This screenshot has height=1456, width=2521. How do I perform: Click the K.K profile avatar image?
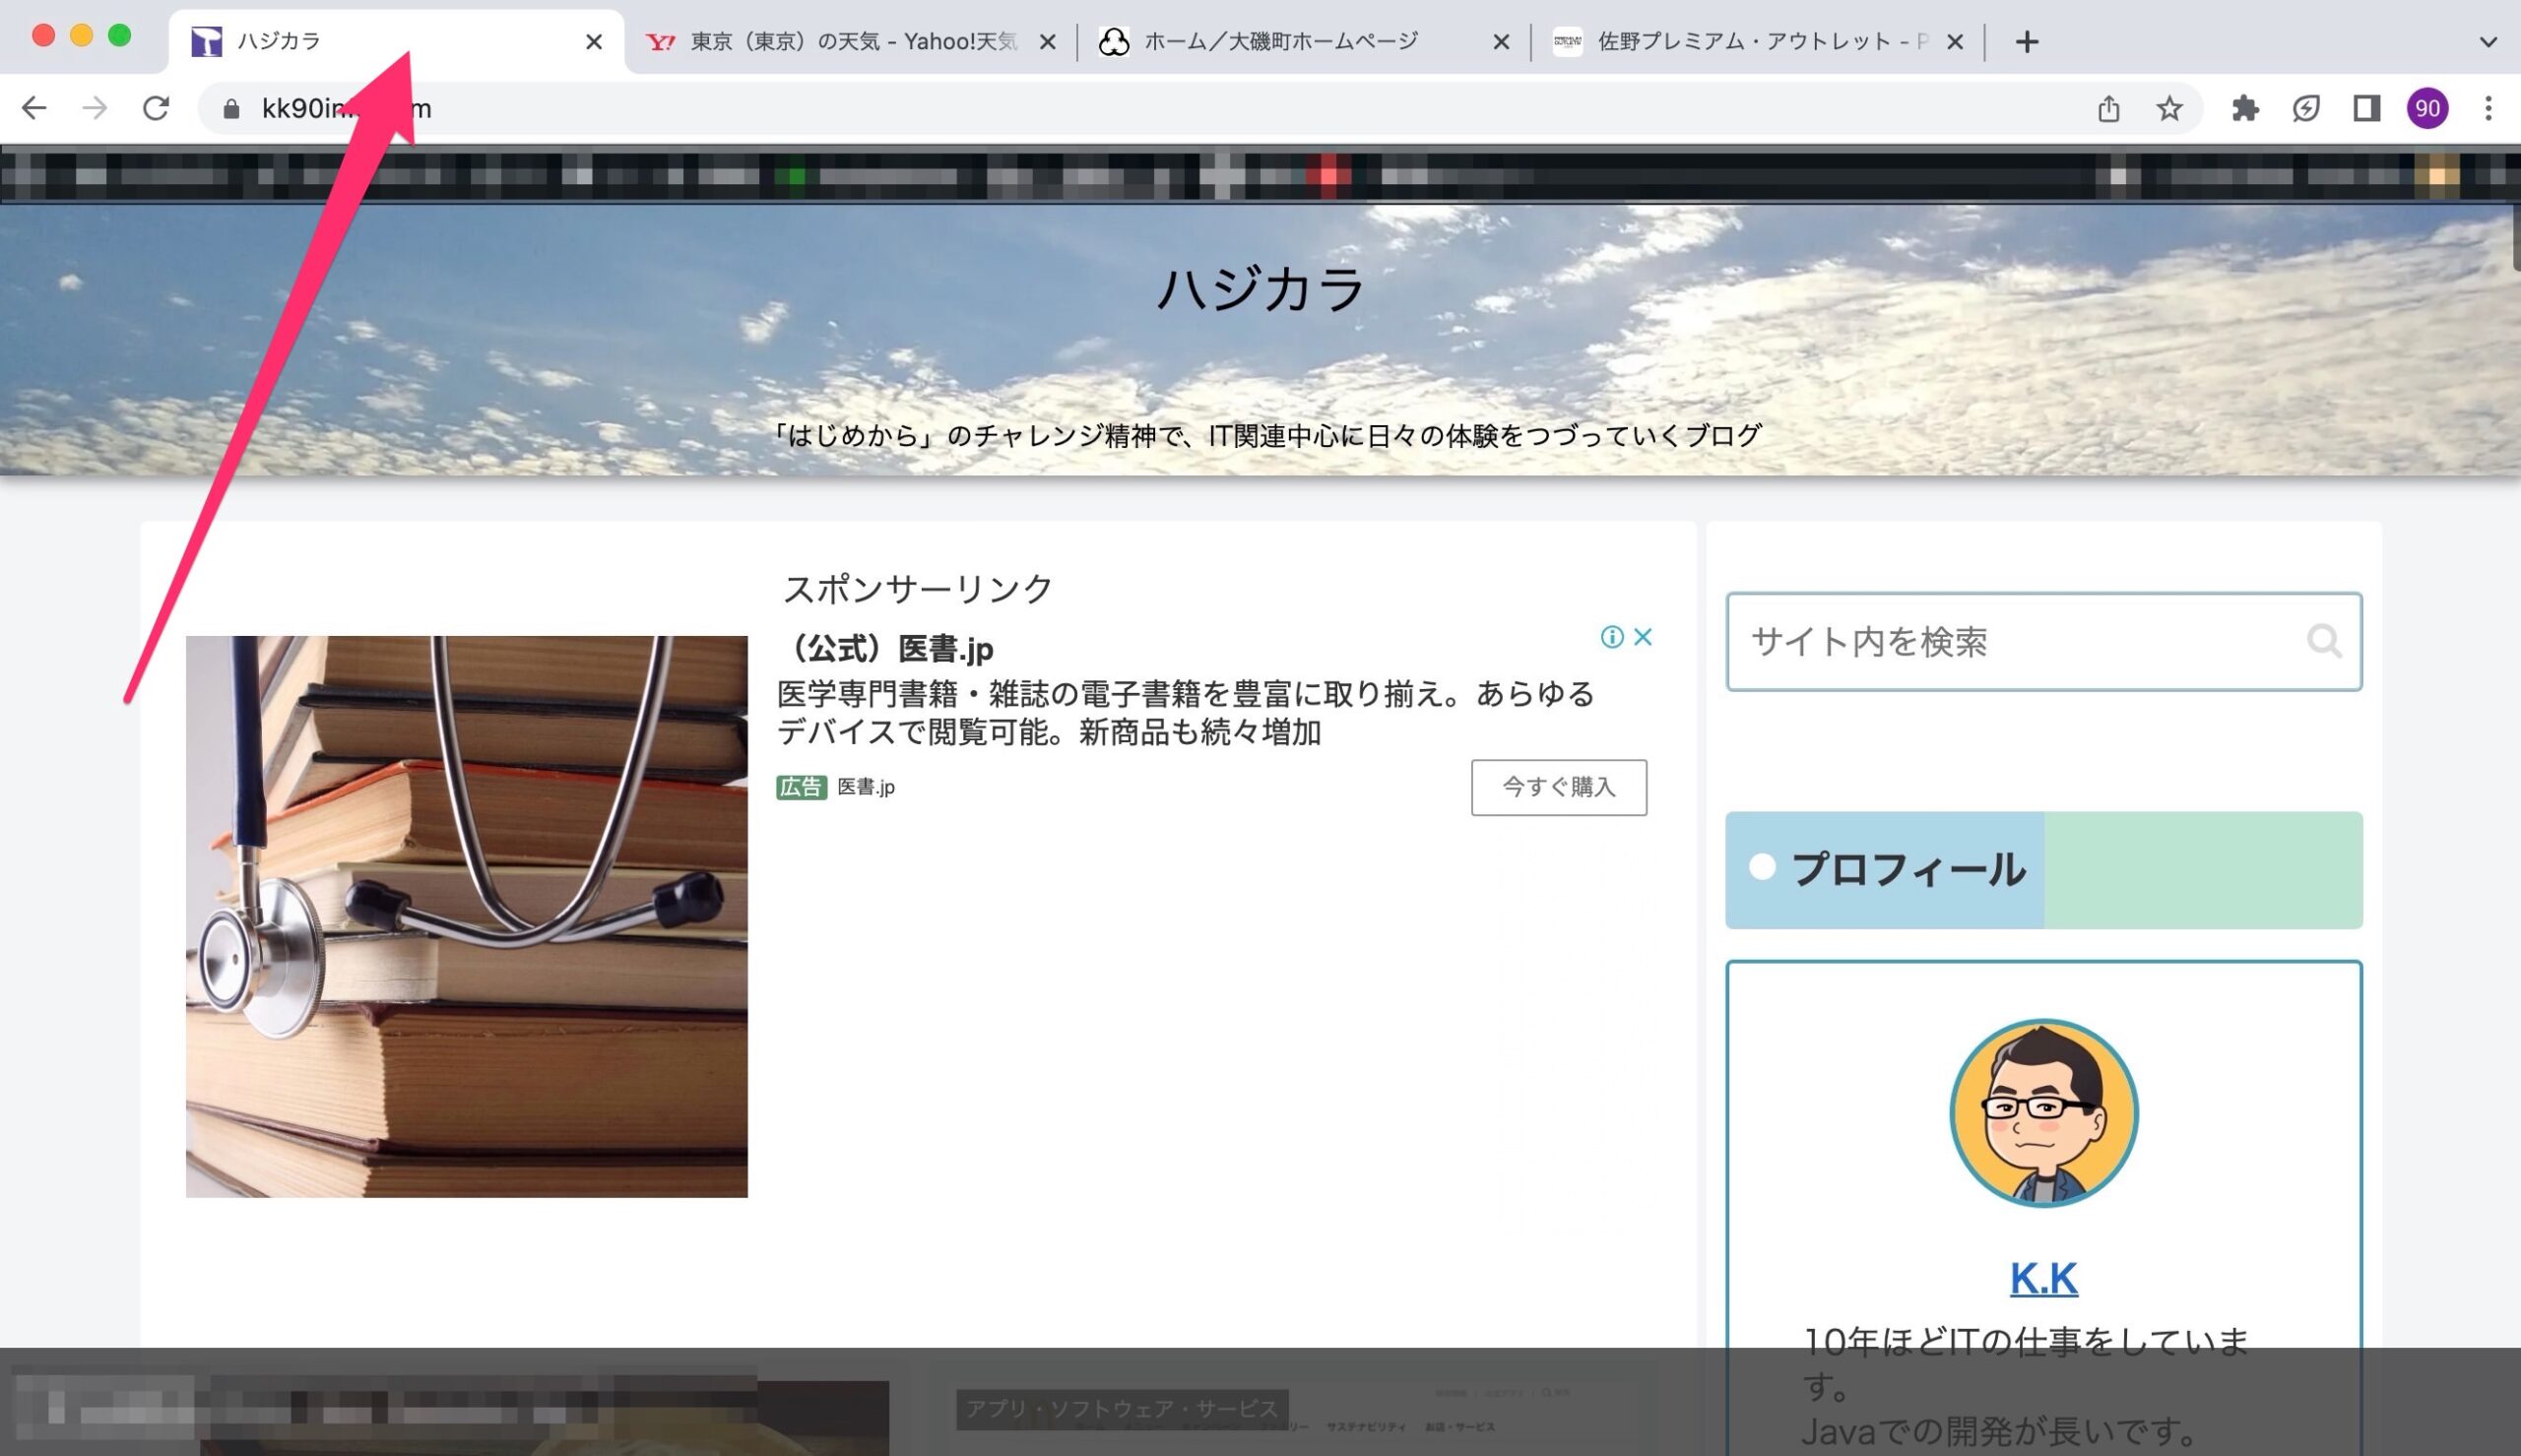[x=2044, y=1113]
